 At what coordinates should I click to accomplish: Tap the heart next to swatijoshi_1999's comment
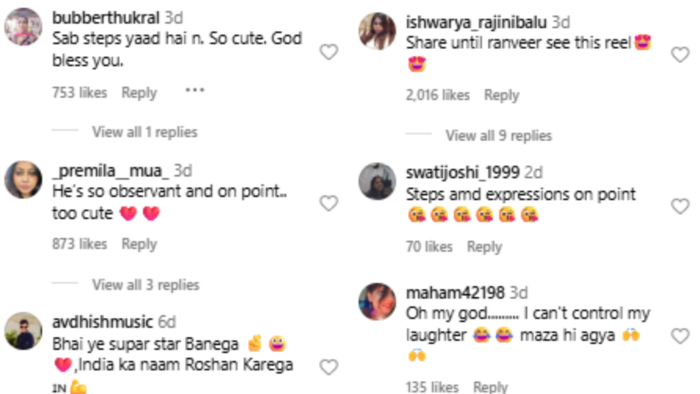point(680,206)
